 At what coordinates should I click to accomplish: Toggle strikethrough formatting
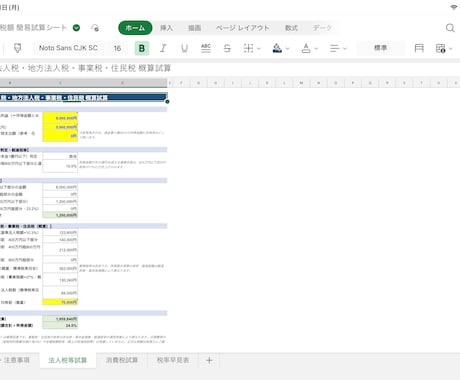(x=227, y=48)
